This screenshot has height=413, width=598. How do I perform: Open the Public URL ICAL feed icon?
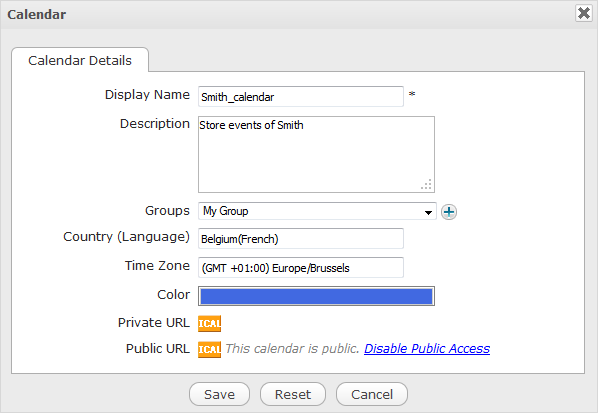209,349
